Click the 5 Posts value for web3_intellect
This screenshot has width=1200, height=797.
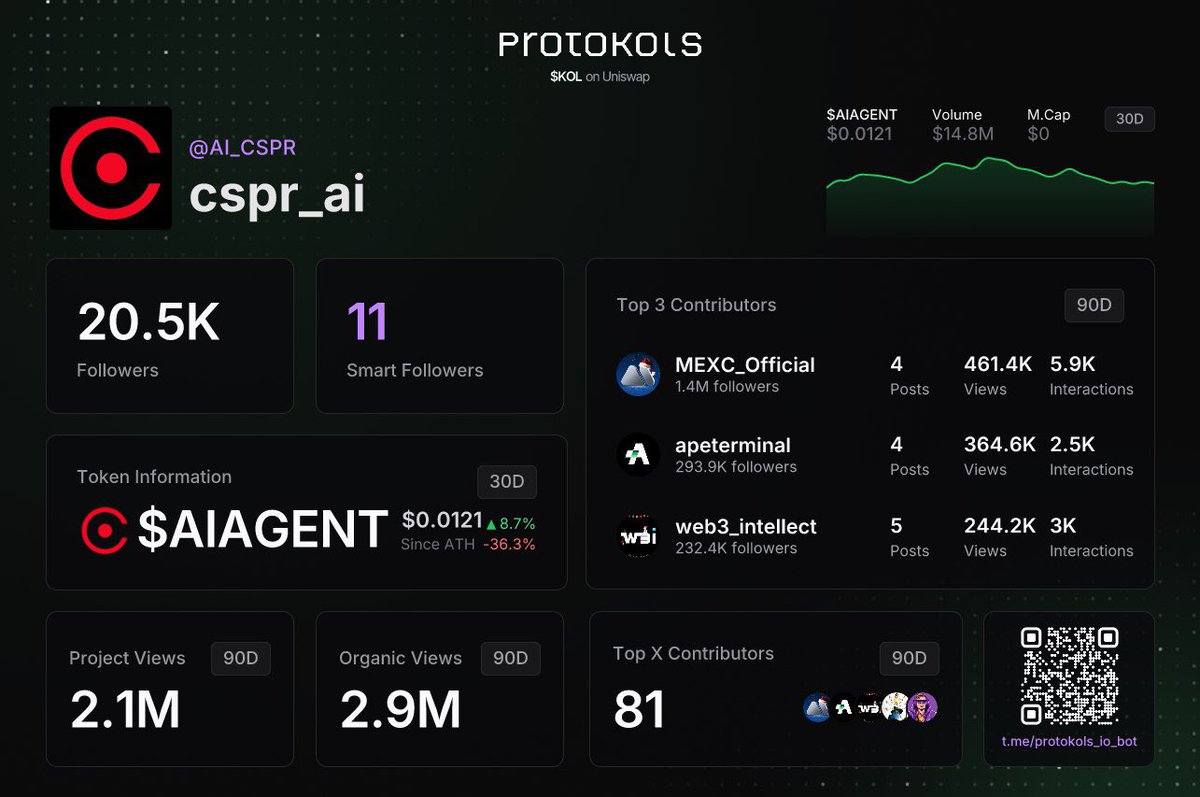pos(896,526)
